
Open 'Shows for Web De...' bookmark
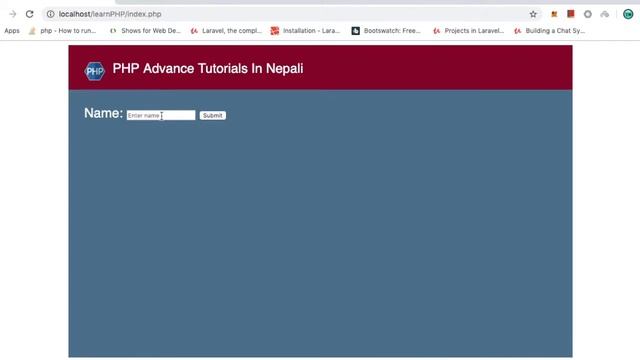pos(145,31)
